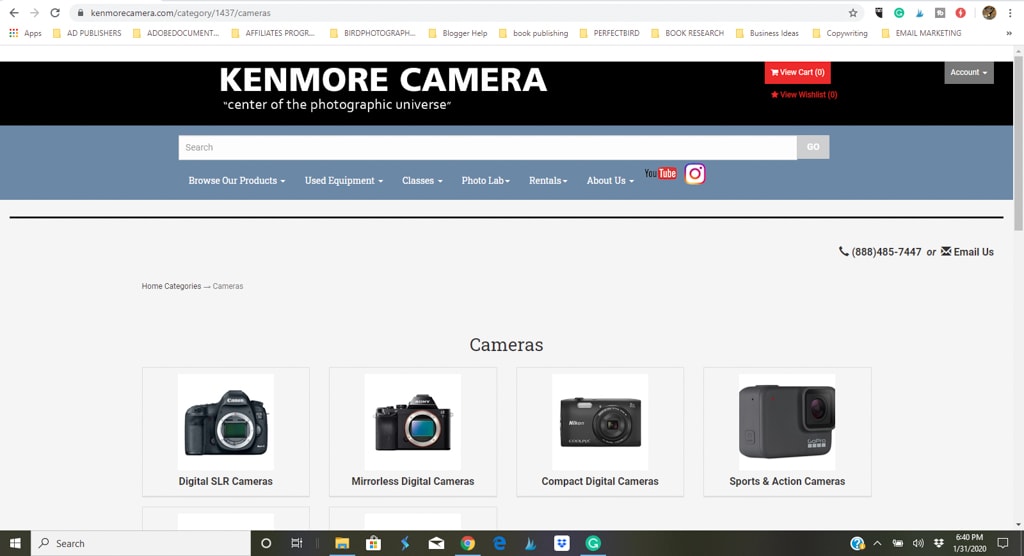Open the YouTube icon link
Image resolution: width=1024 pixels, height=556 pixels.
click(660, 173)
